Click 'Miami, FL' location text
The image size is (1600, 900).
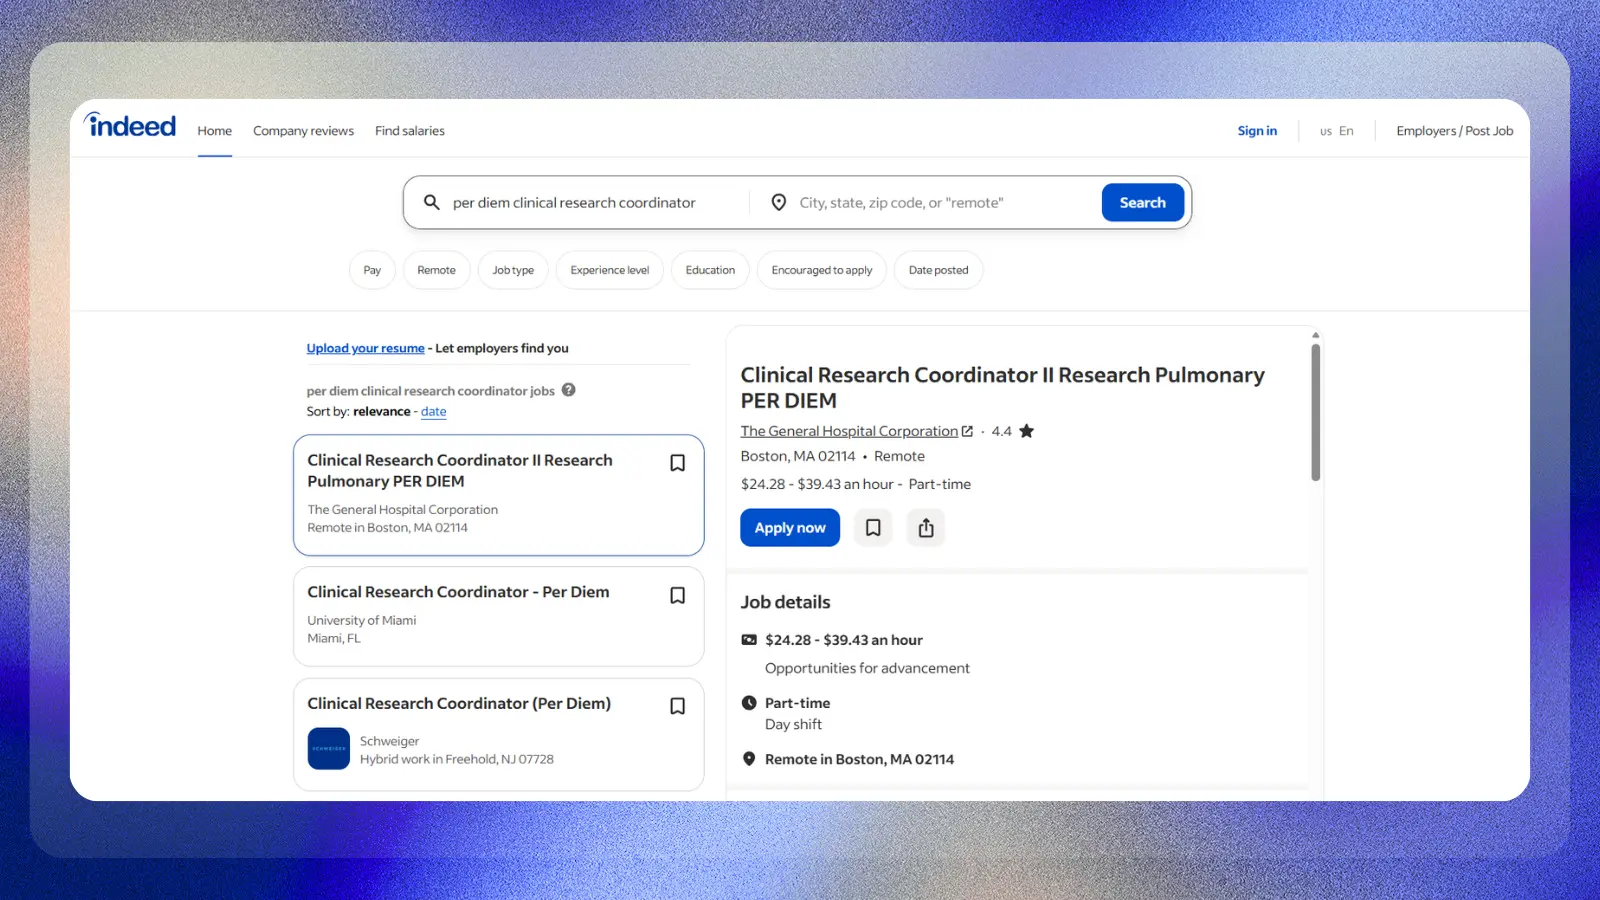pos(334,638)
